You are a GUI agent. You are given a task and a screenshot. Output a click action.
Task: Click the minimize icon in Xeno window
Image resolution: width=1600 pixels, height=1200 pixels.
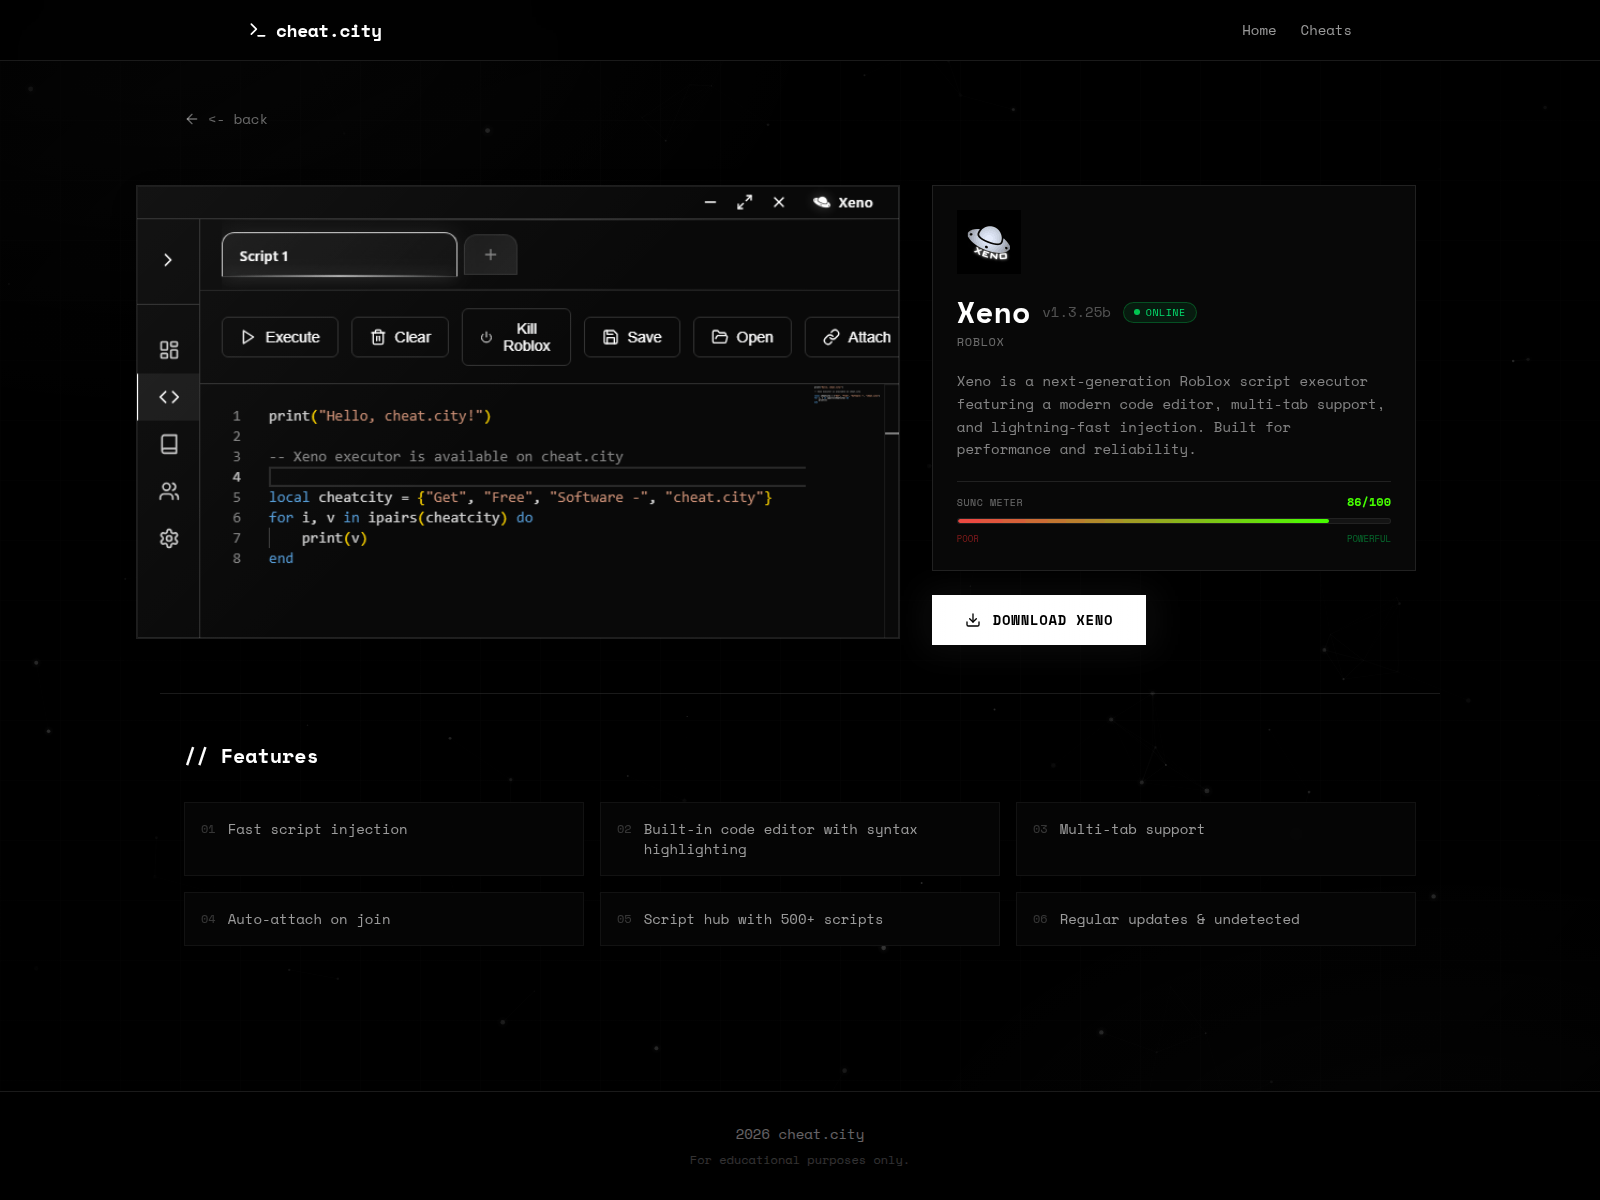[x=710, y=202]
